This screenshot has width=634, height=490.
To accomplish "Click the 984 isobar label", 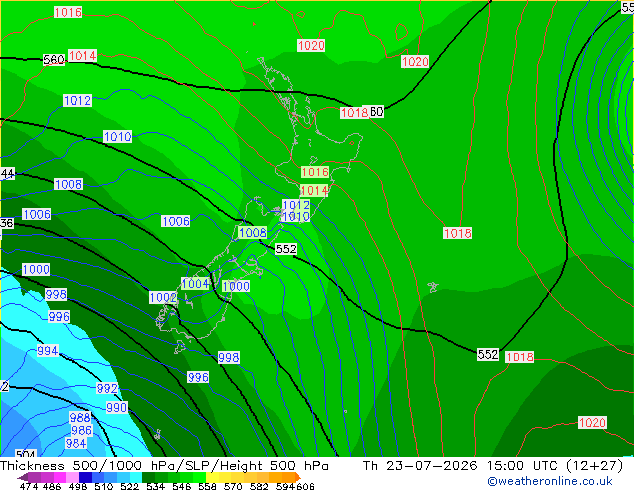I will coord(76,444).
